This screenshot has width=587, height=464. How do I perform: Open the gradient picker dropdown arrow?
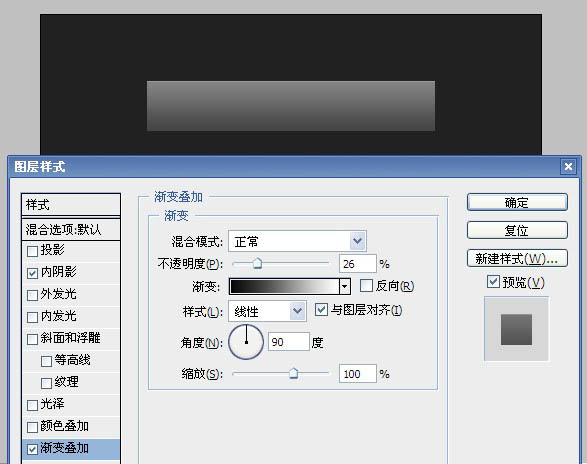pos(345,287)
